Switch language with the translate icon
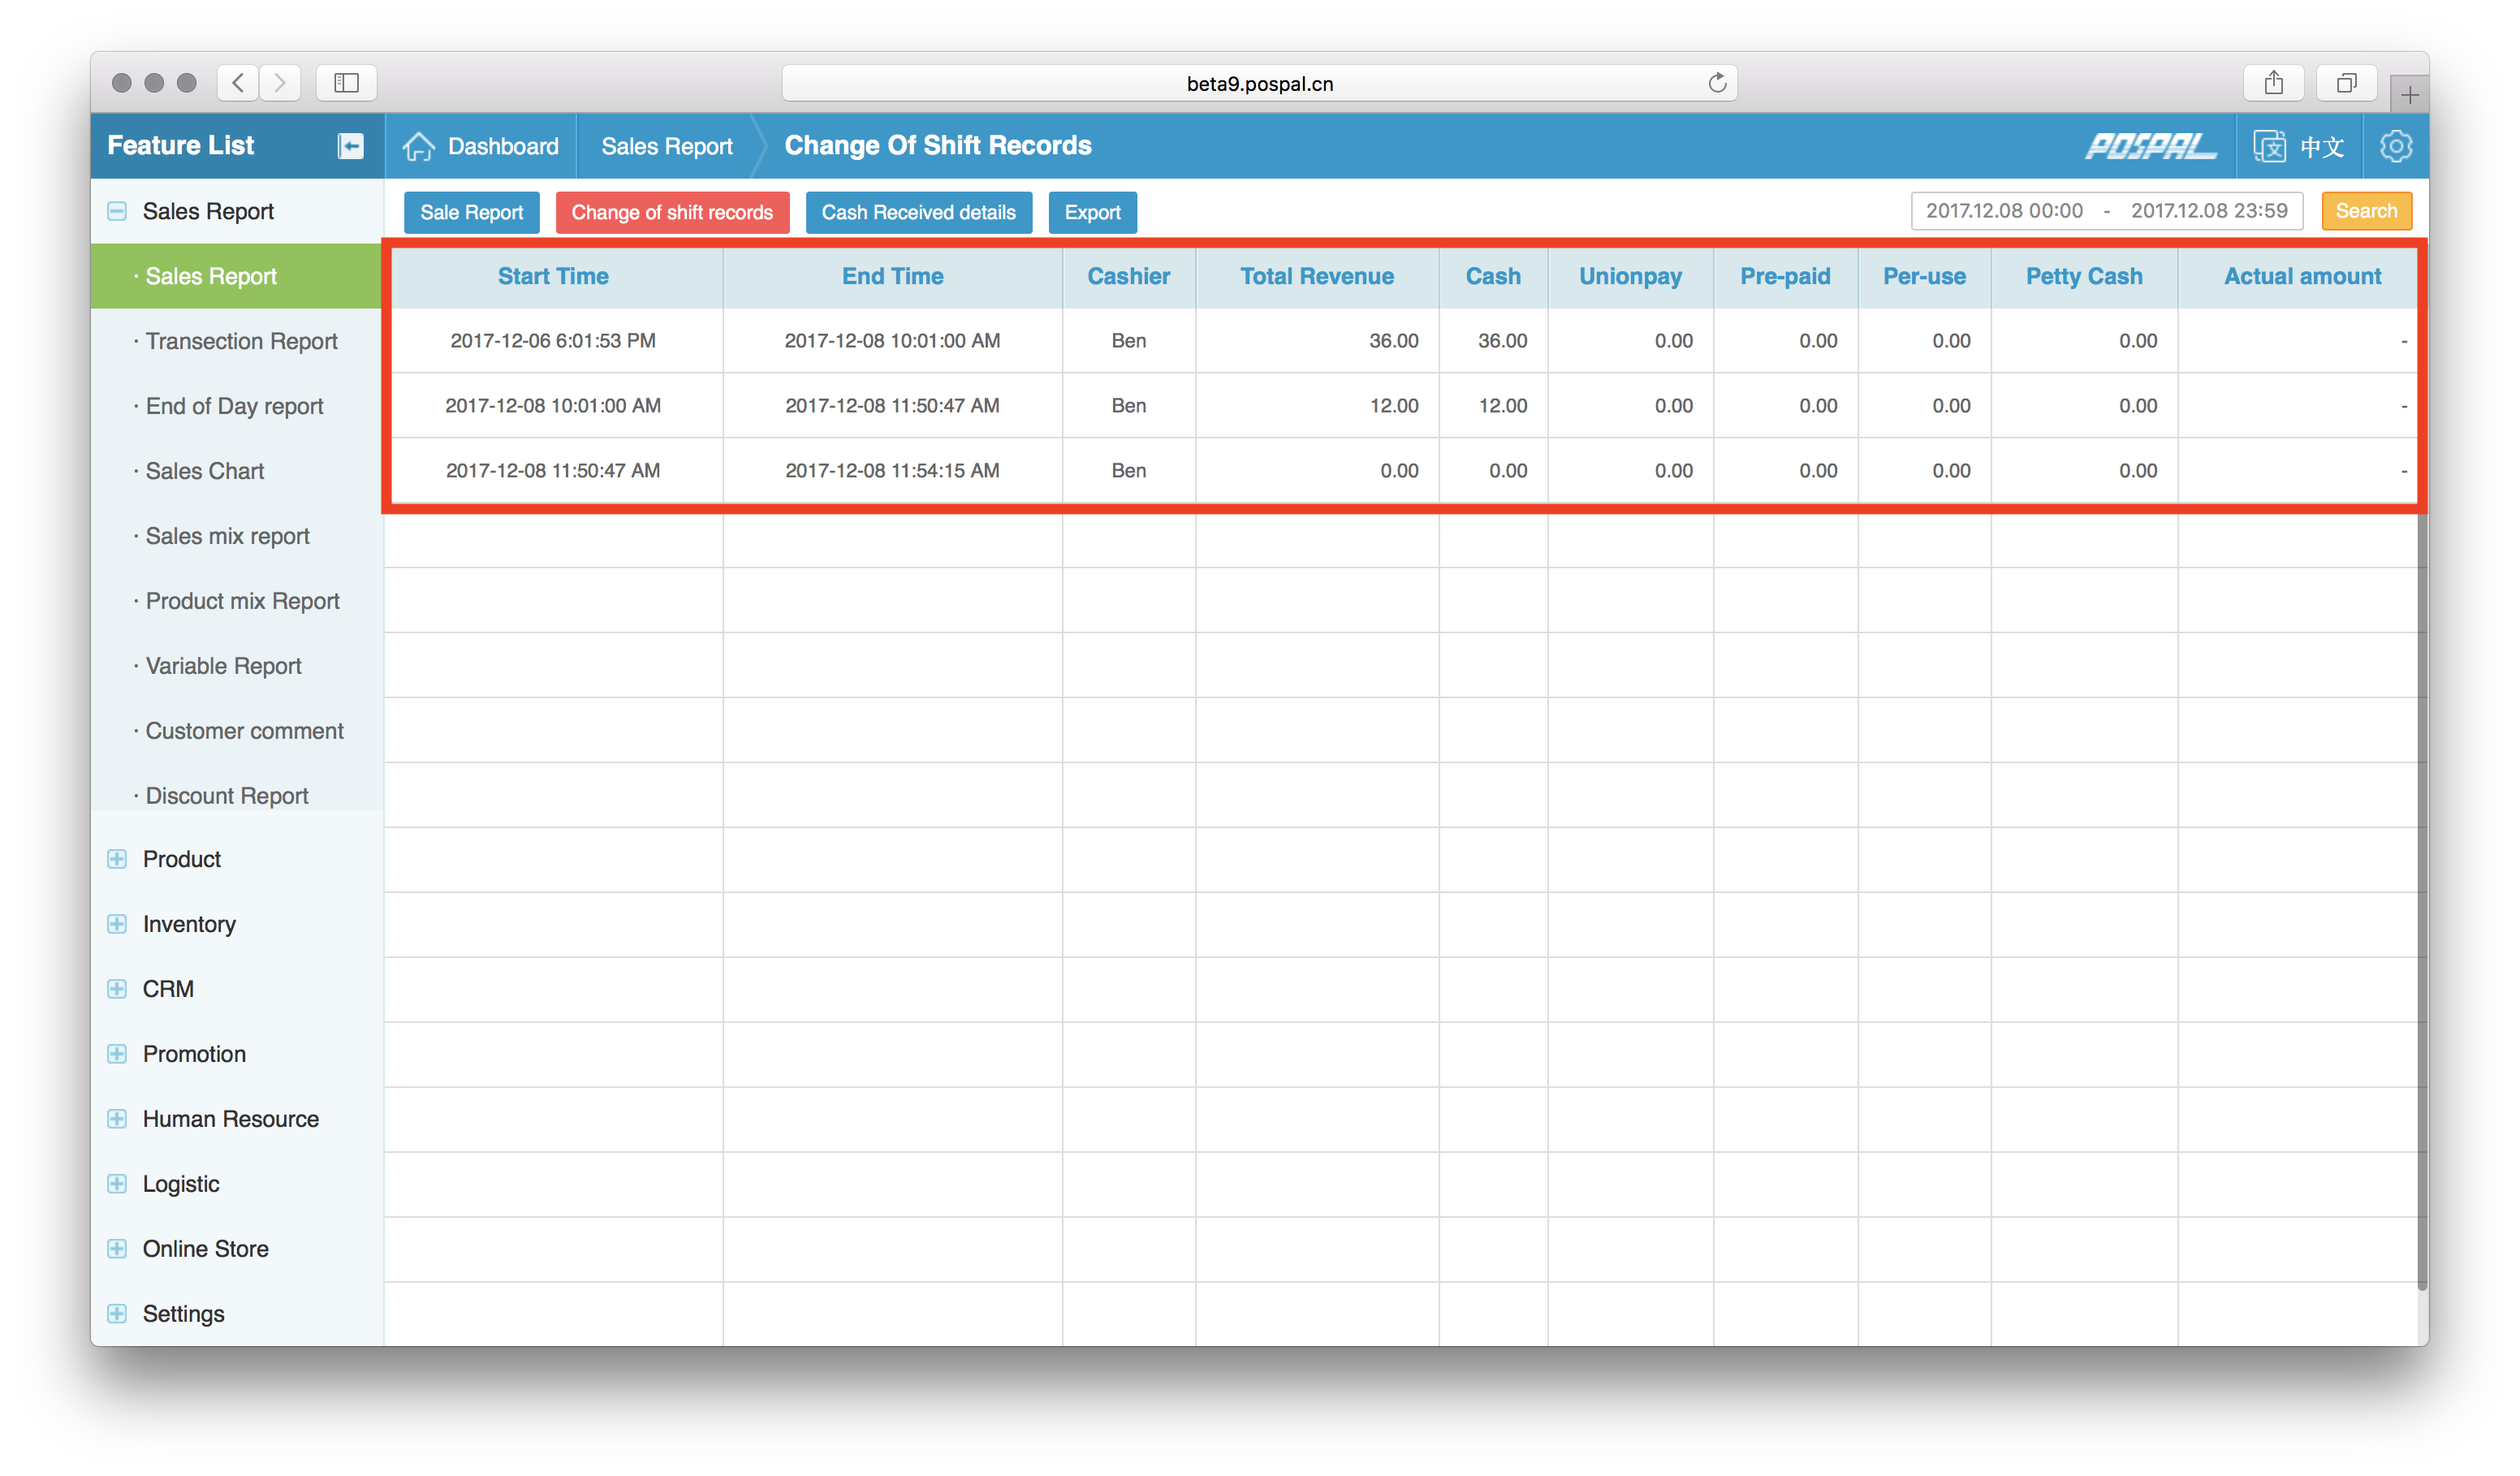 coord(2269,146)
